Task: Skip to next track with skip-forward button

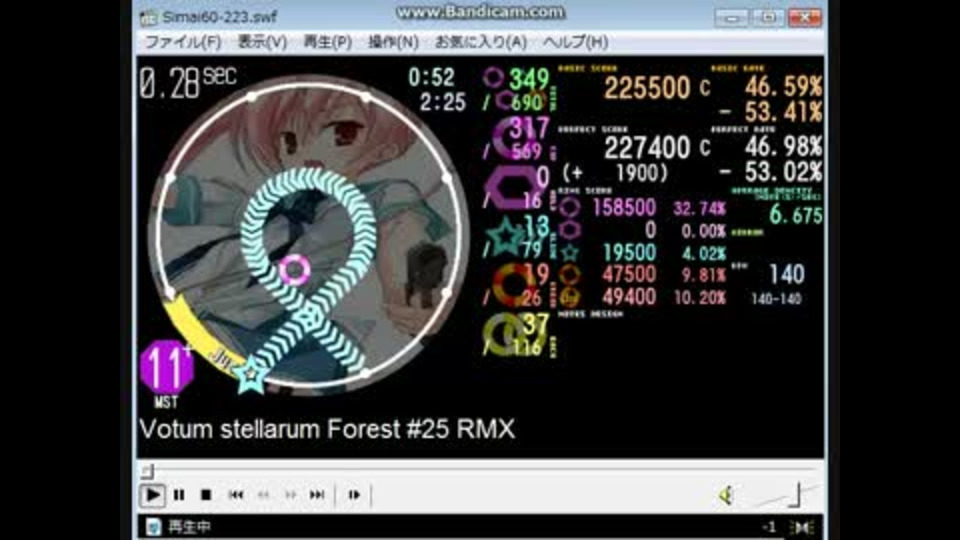Action: (x=317, y=495)
